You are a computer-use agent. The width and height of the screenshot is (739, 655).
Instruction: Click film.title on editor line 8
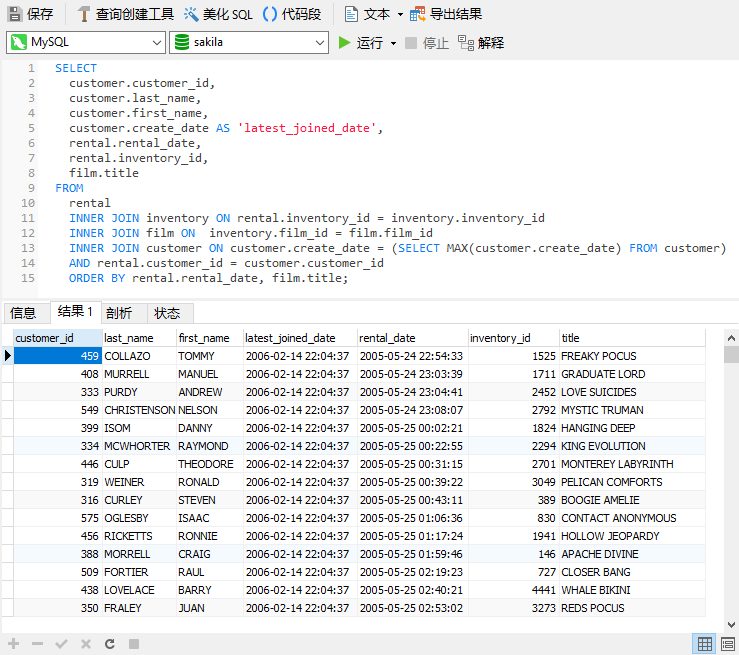[104, 173]
